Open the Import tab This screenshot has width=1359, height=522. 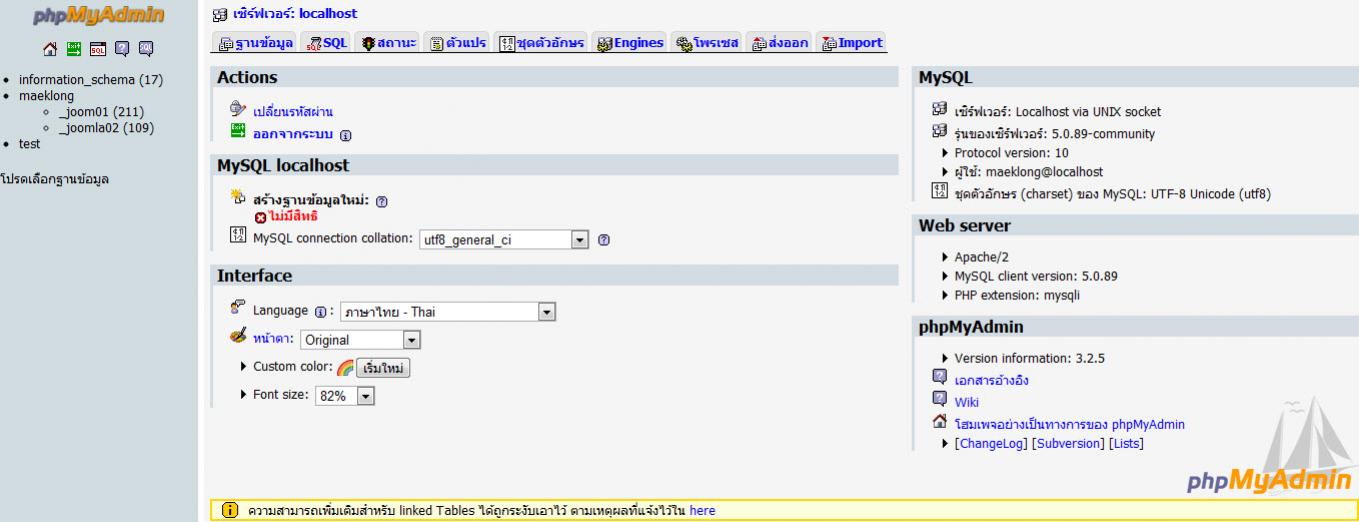(853, 43)
